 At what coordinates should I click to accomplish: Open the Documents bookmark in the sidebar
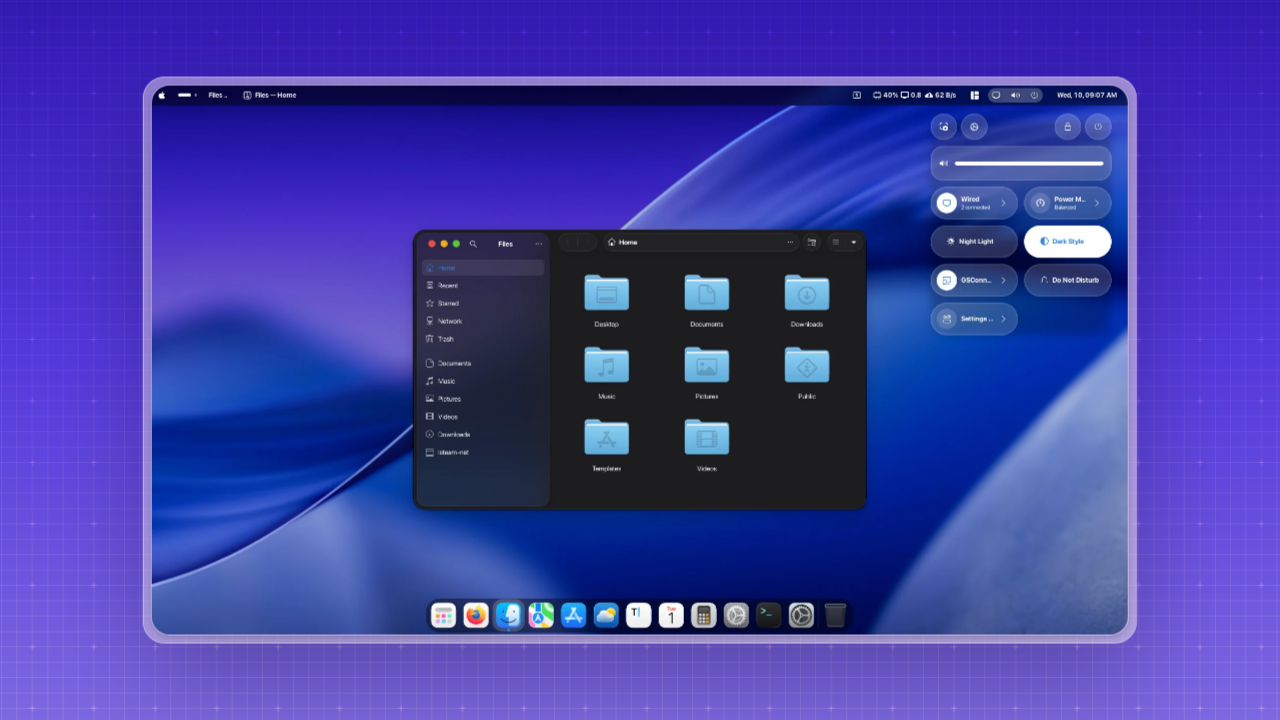[x=483, y=363]
